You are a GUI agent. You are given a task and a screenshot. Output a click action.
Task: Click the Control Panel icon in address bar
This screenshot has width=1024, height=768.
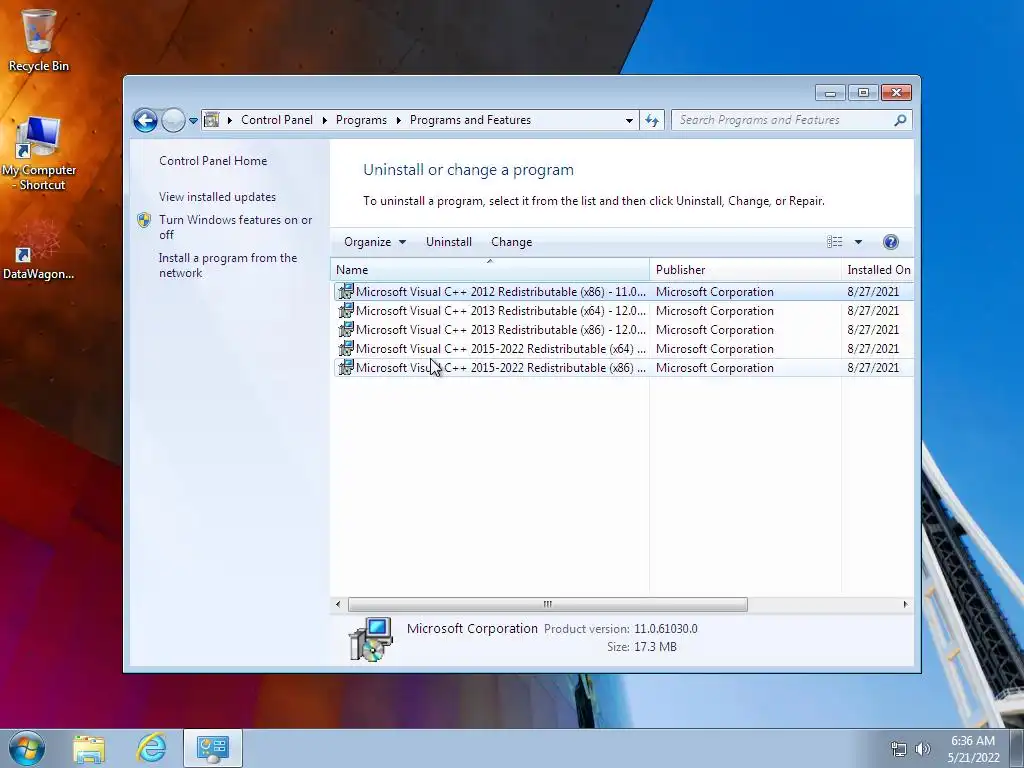pos(212,120)
